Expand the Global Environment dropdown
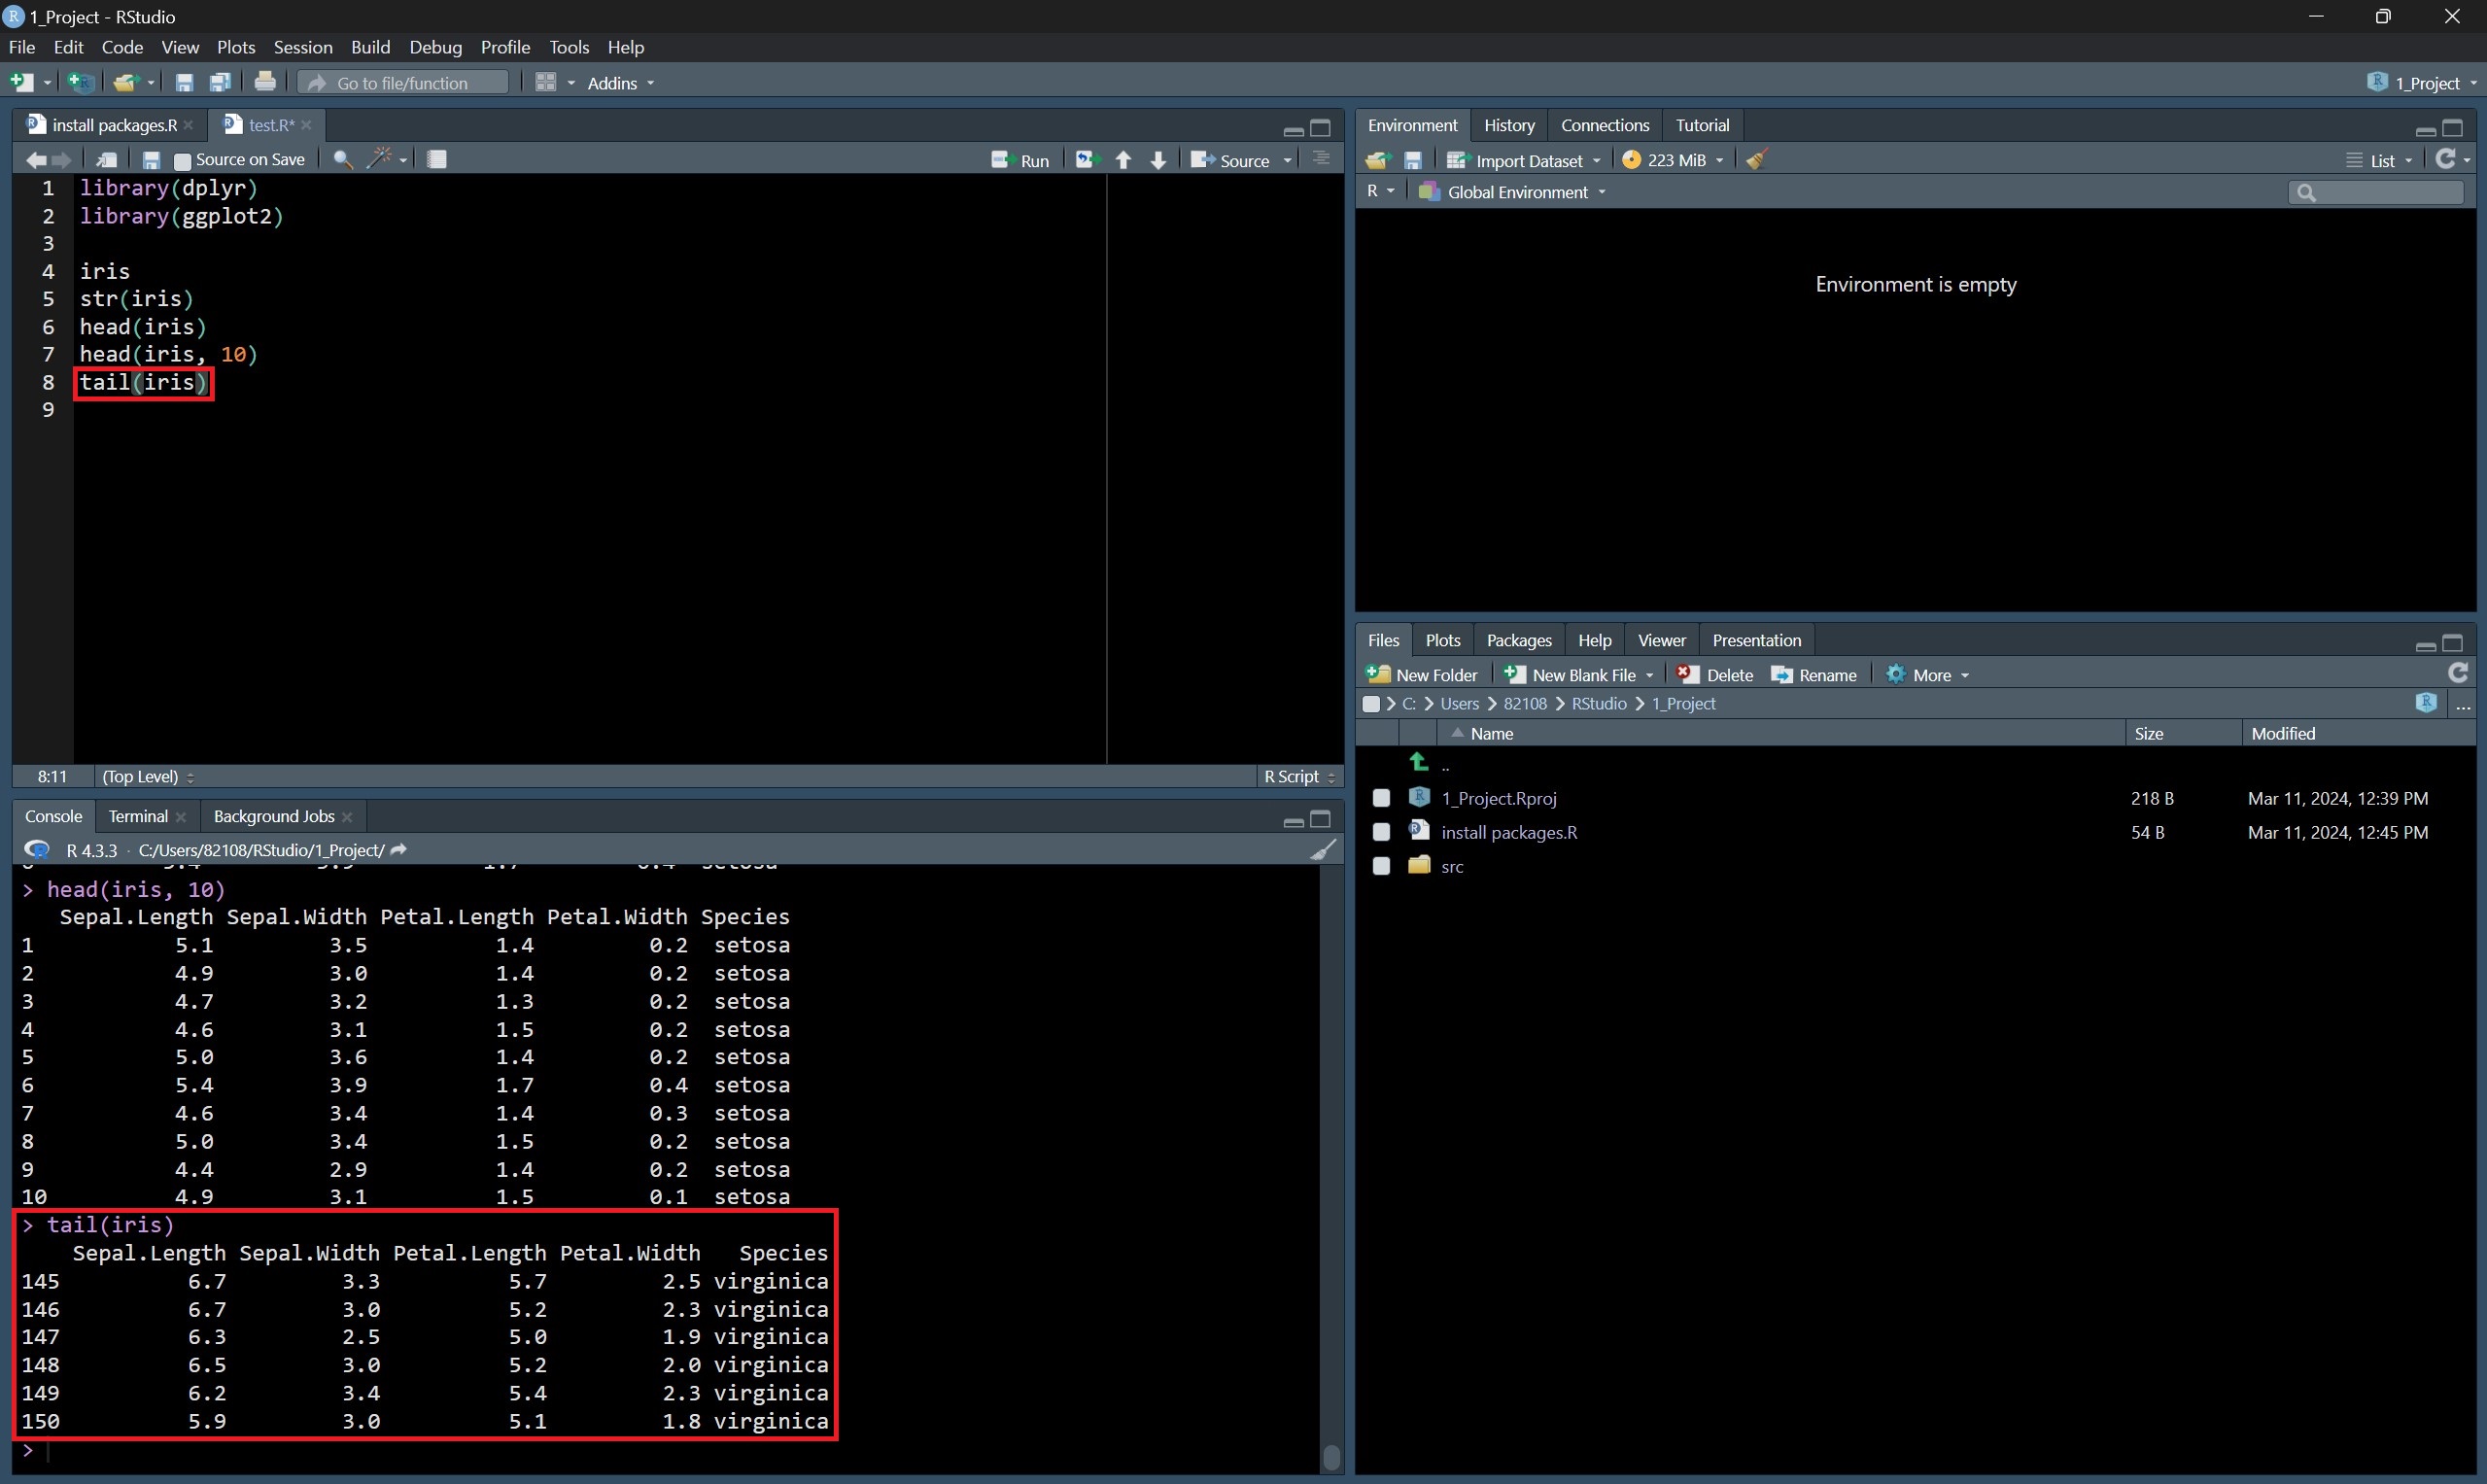 click(1516, 192)
